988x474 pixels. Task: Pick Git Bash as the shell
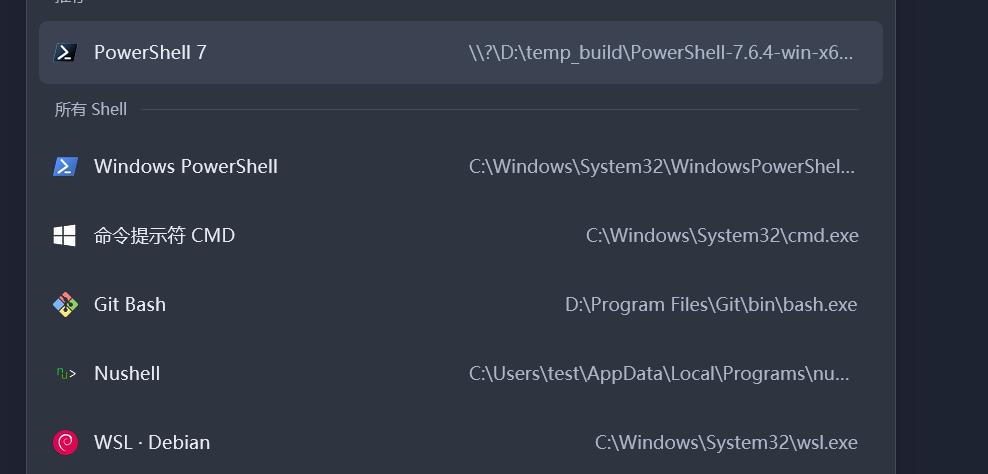click(x=461, y=304)
